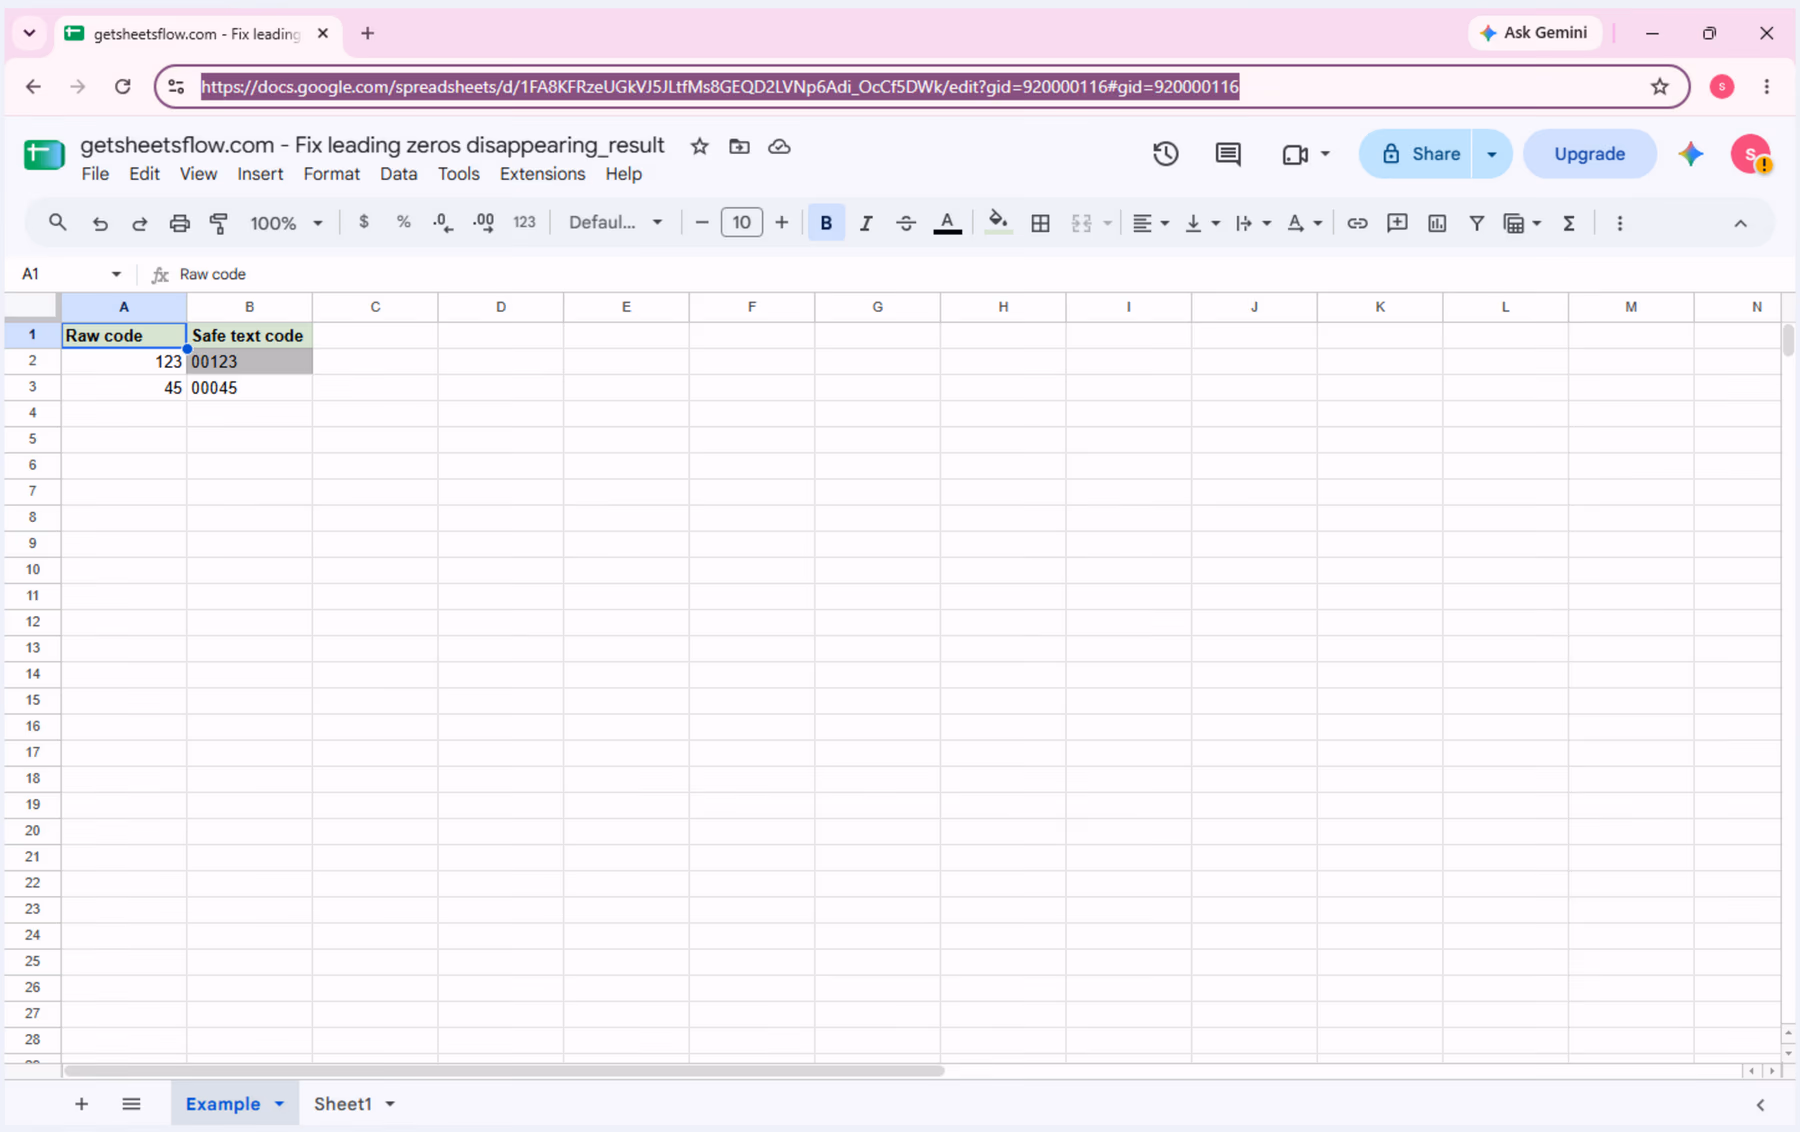This screenshot has height=1132, width=1800.
Task: Open the Data menu
Action: tap(398, 174)
